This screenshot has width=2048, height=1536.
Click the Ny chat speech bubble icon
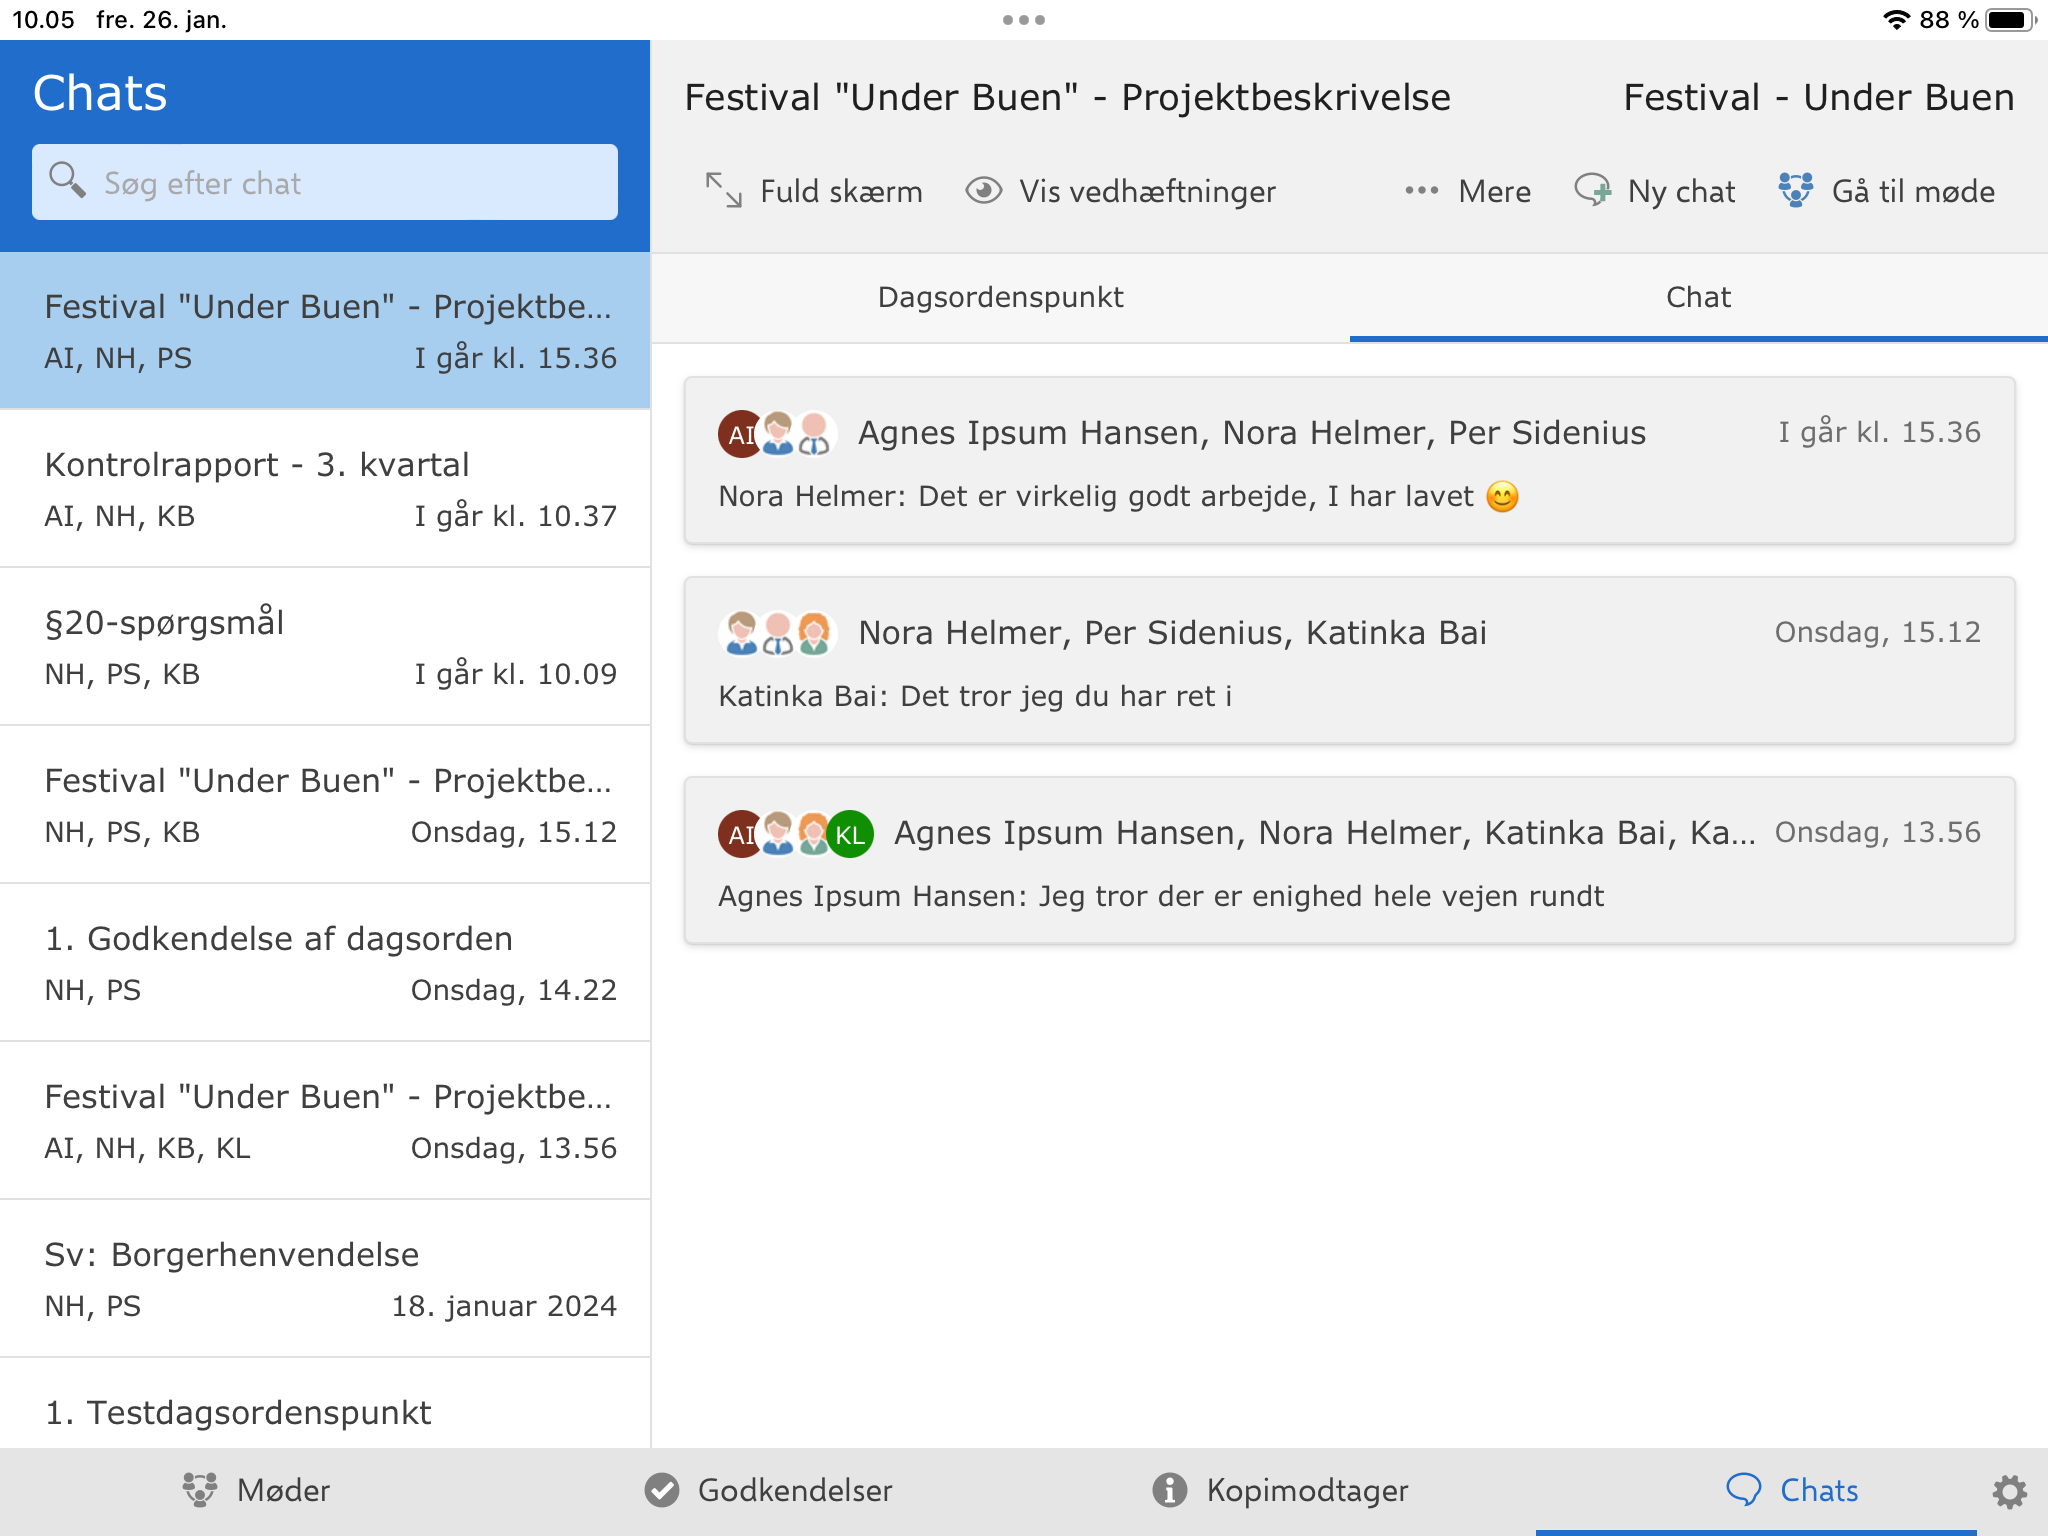1592,190
